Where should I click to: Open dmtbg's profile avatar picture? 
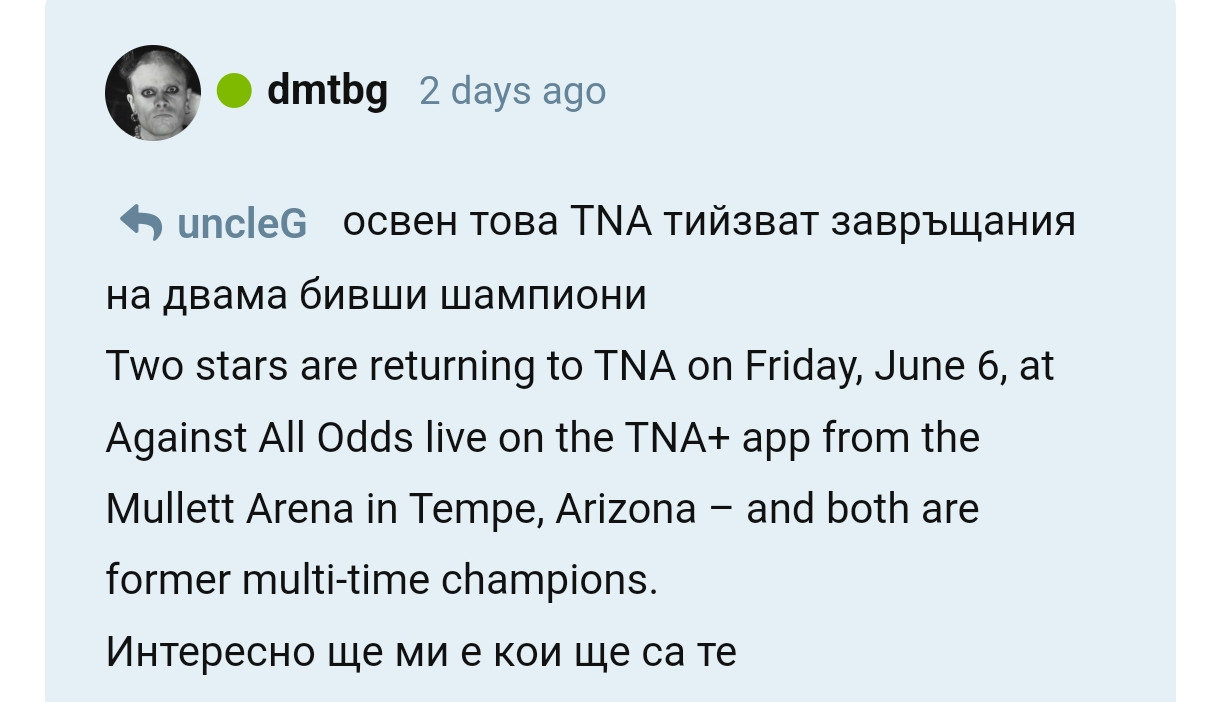[x=153, y=92]
